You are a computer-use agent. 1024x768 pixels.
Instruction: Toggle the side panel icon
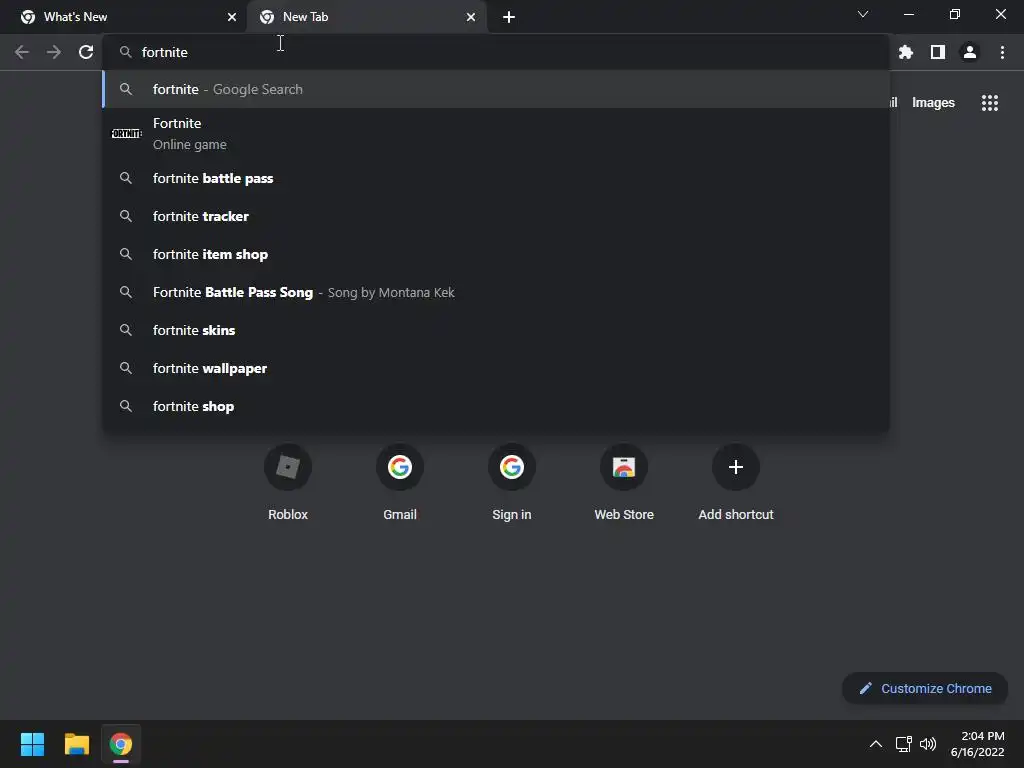tap(937, 52)
